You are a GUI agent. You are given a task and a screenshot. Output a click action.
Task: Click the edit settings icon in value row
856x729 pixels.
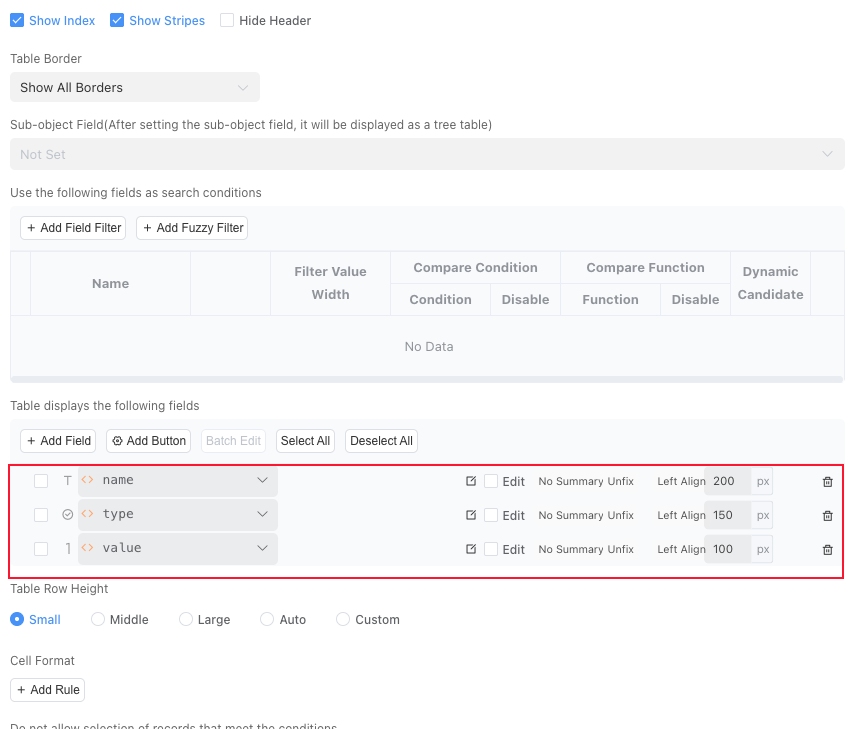click(x=471, y=549)
